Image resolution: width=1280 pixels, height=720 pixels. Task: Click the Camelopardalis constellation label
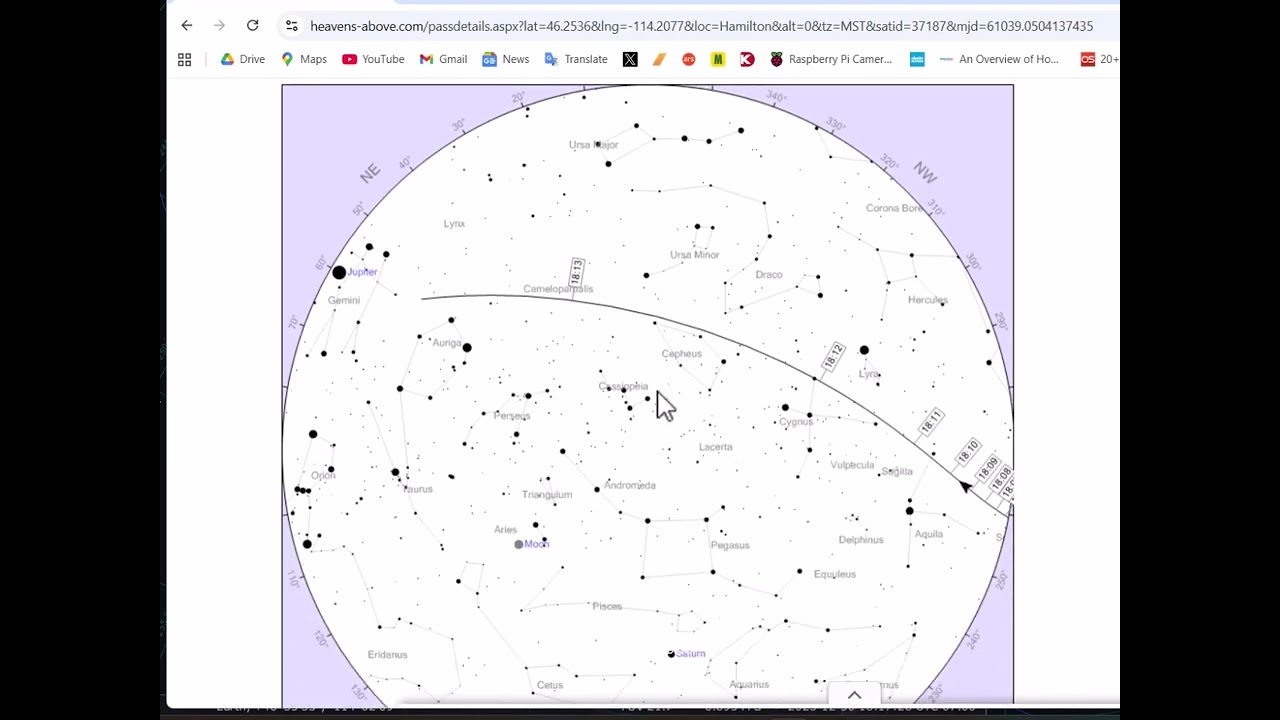tap(558, 289)
